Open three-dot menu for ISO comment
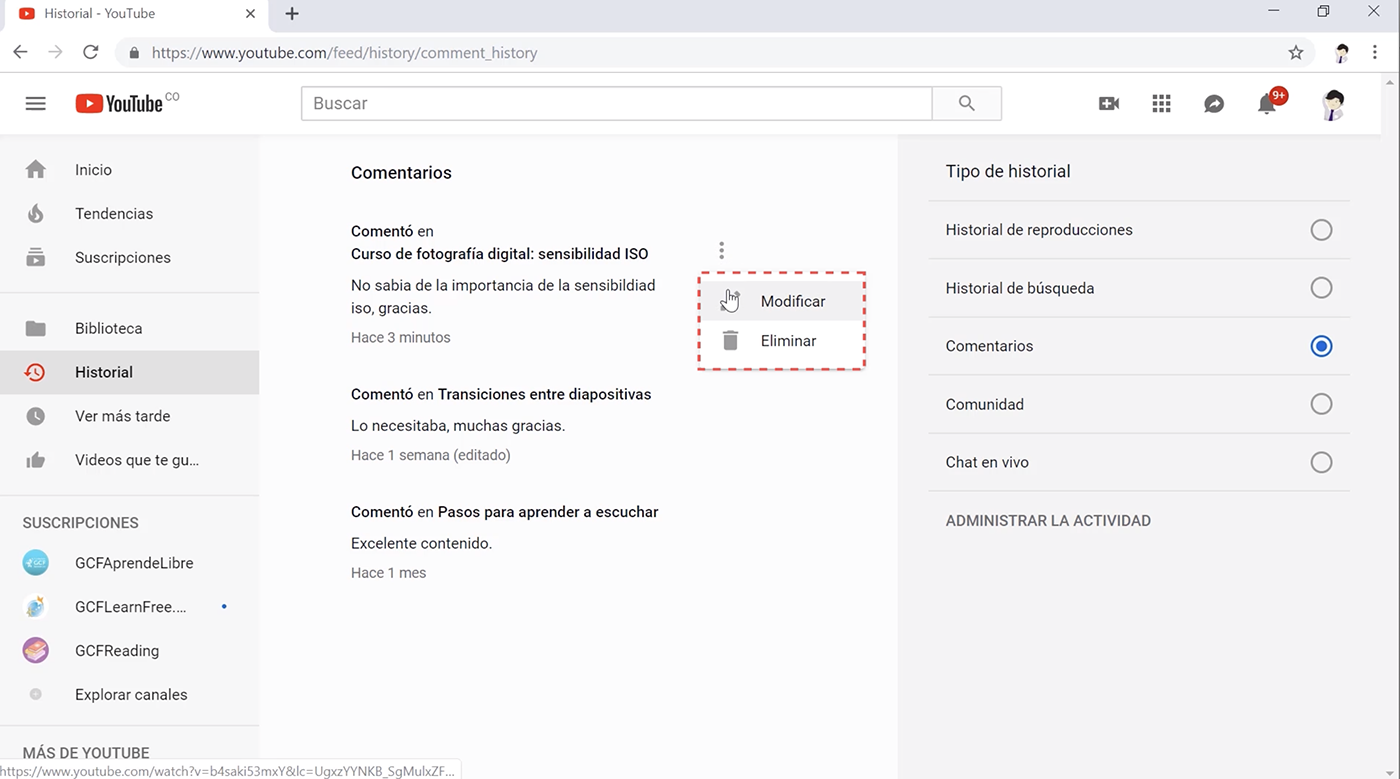Viewport: 1400px width, 779px height. point(721,251)
